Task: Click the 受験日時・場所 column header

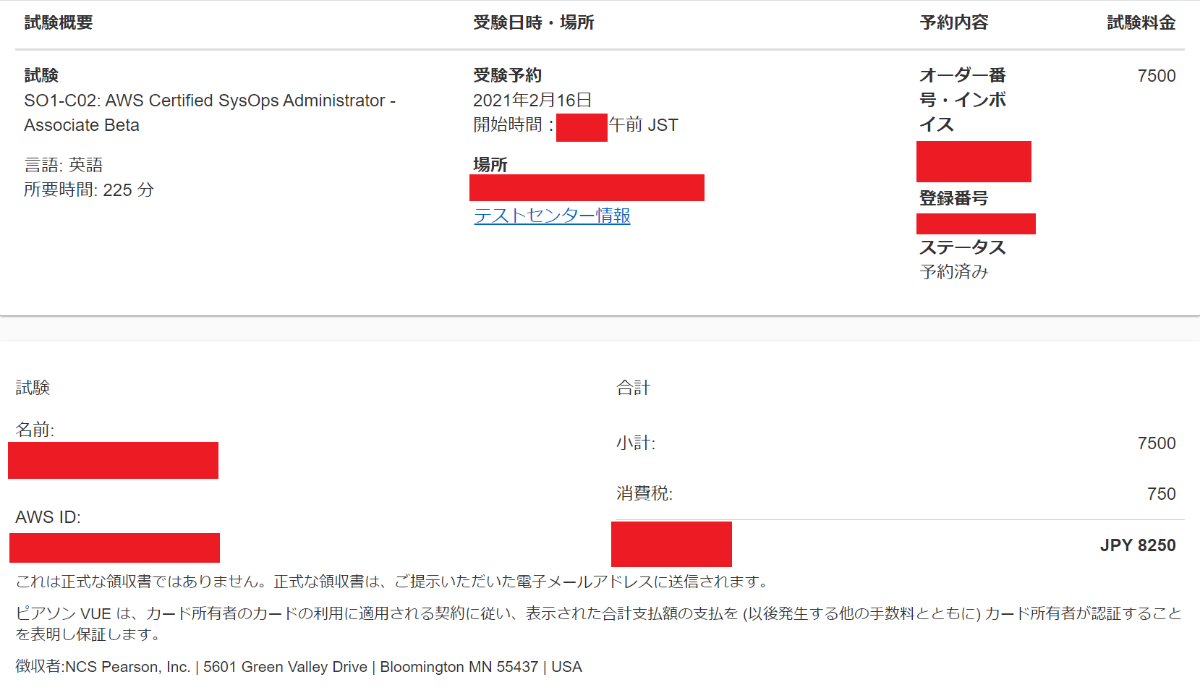Action: (533, 23)
